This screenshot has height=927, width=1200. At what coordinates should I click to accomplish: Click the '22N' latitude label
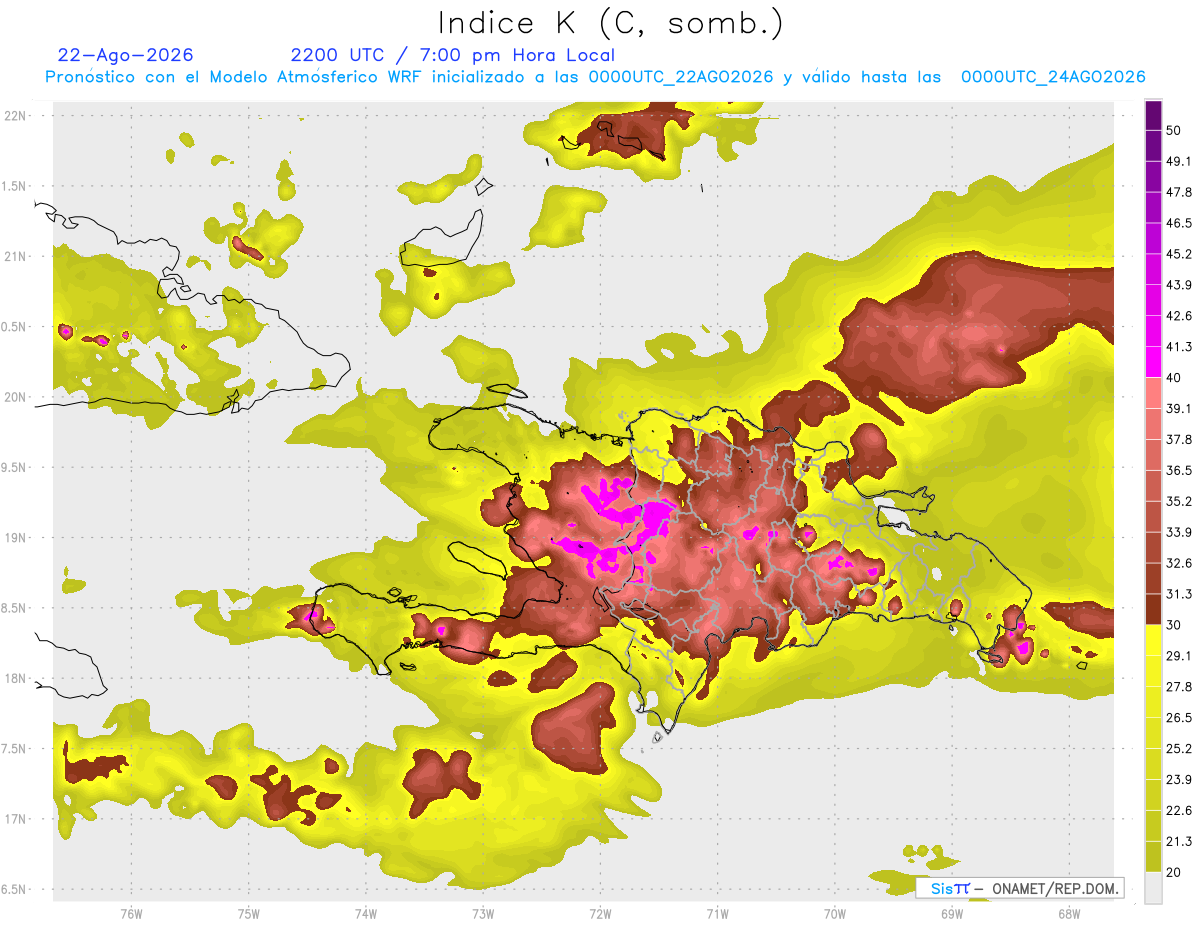[15, 115]
